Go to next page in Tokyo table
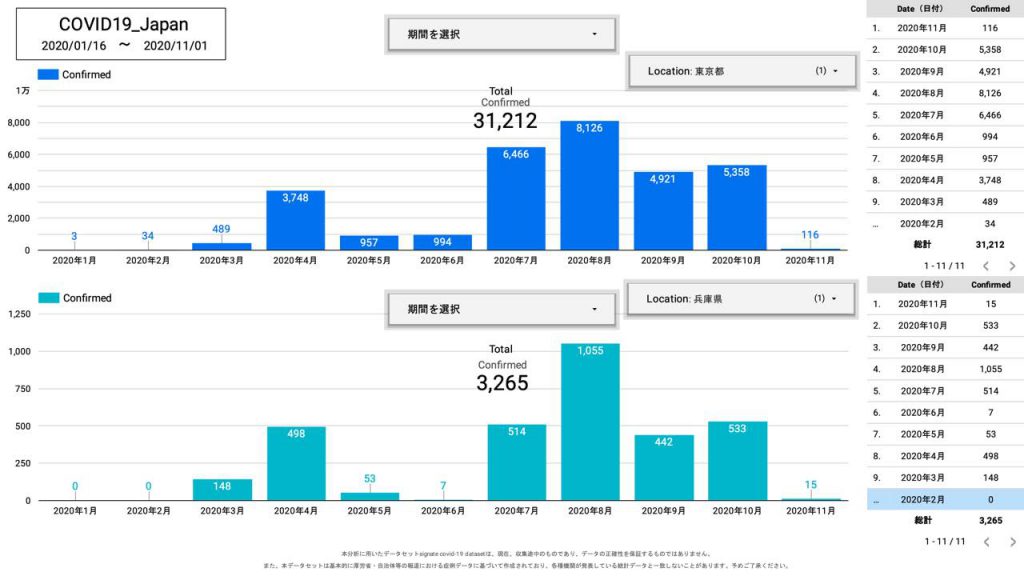The image size is (1024, 576). click(1011, 266)
